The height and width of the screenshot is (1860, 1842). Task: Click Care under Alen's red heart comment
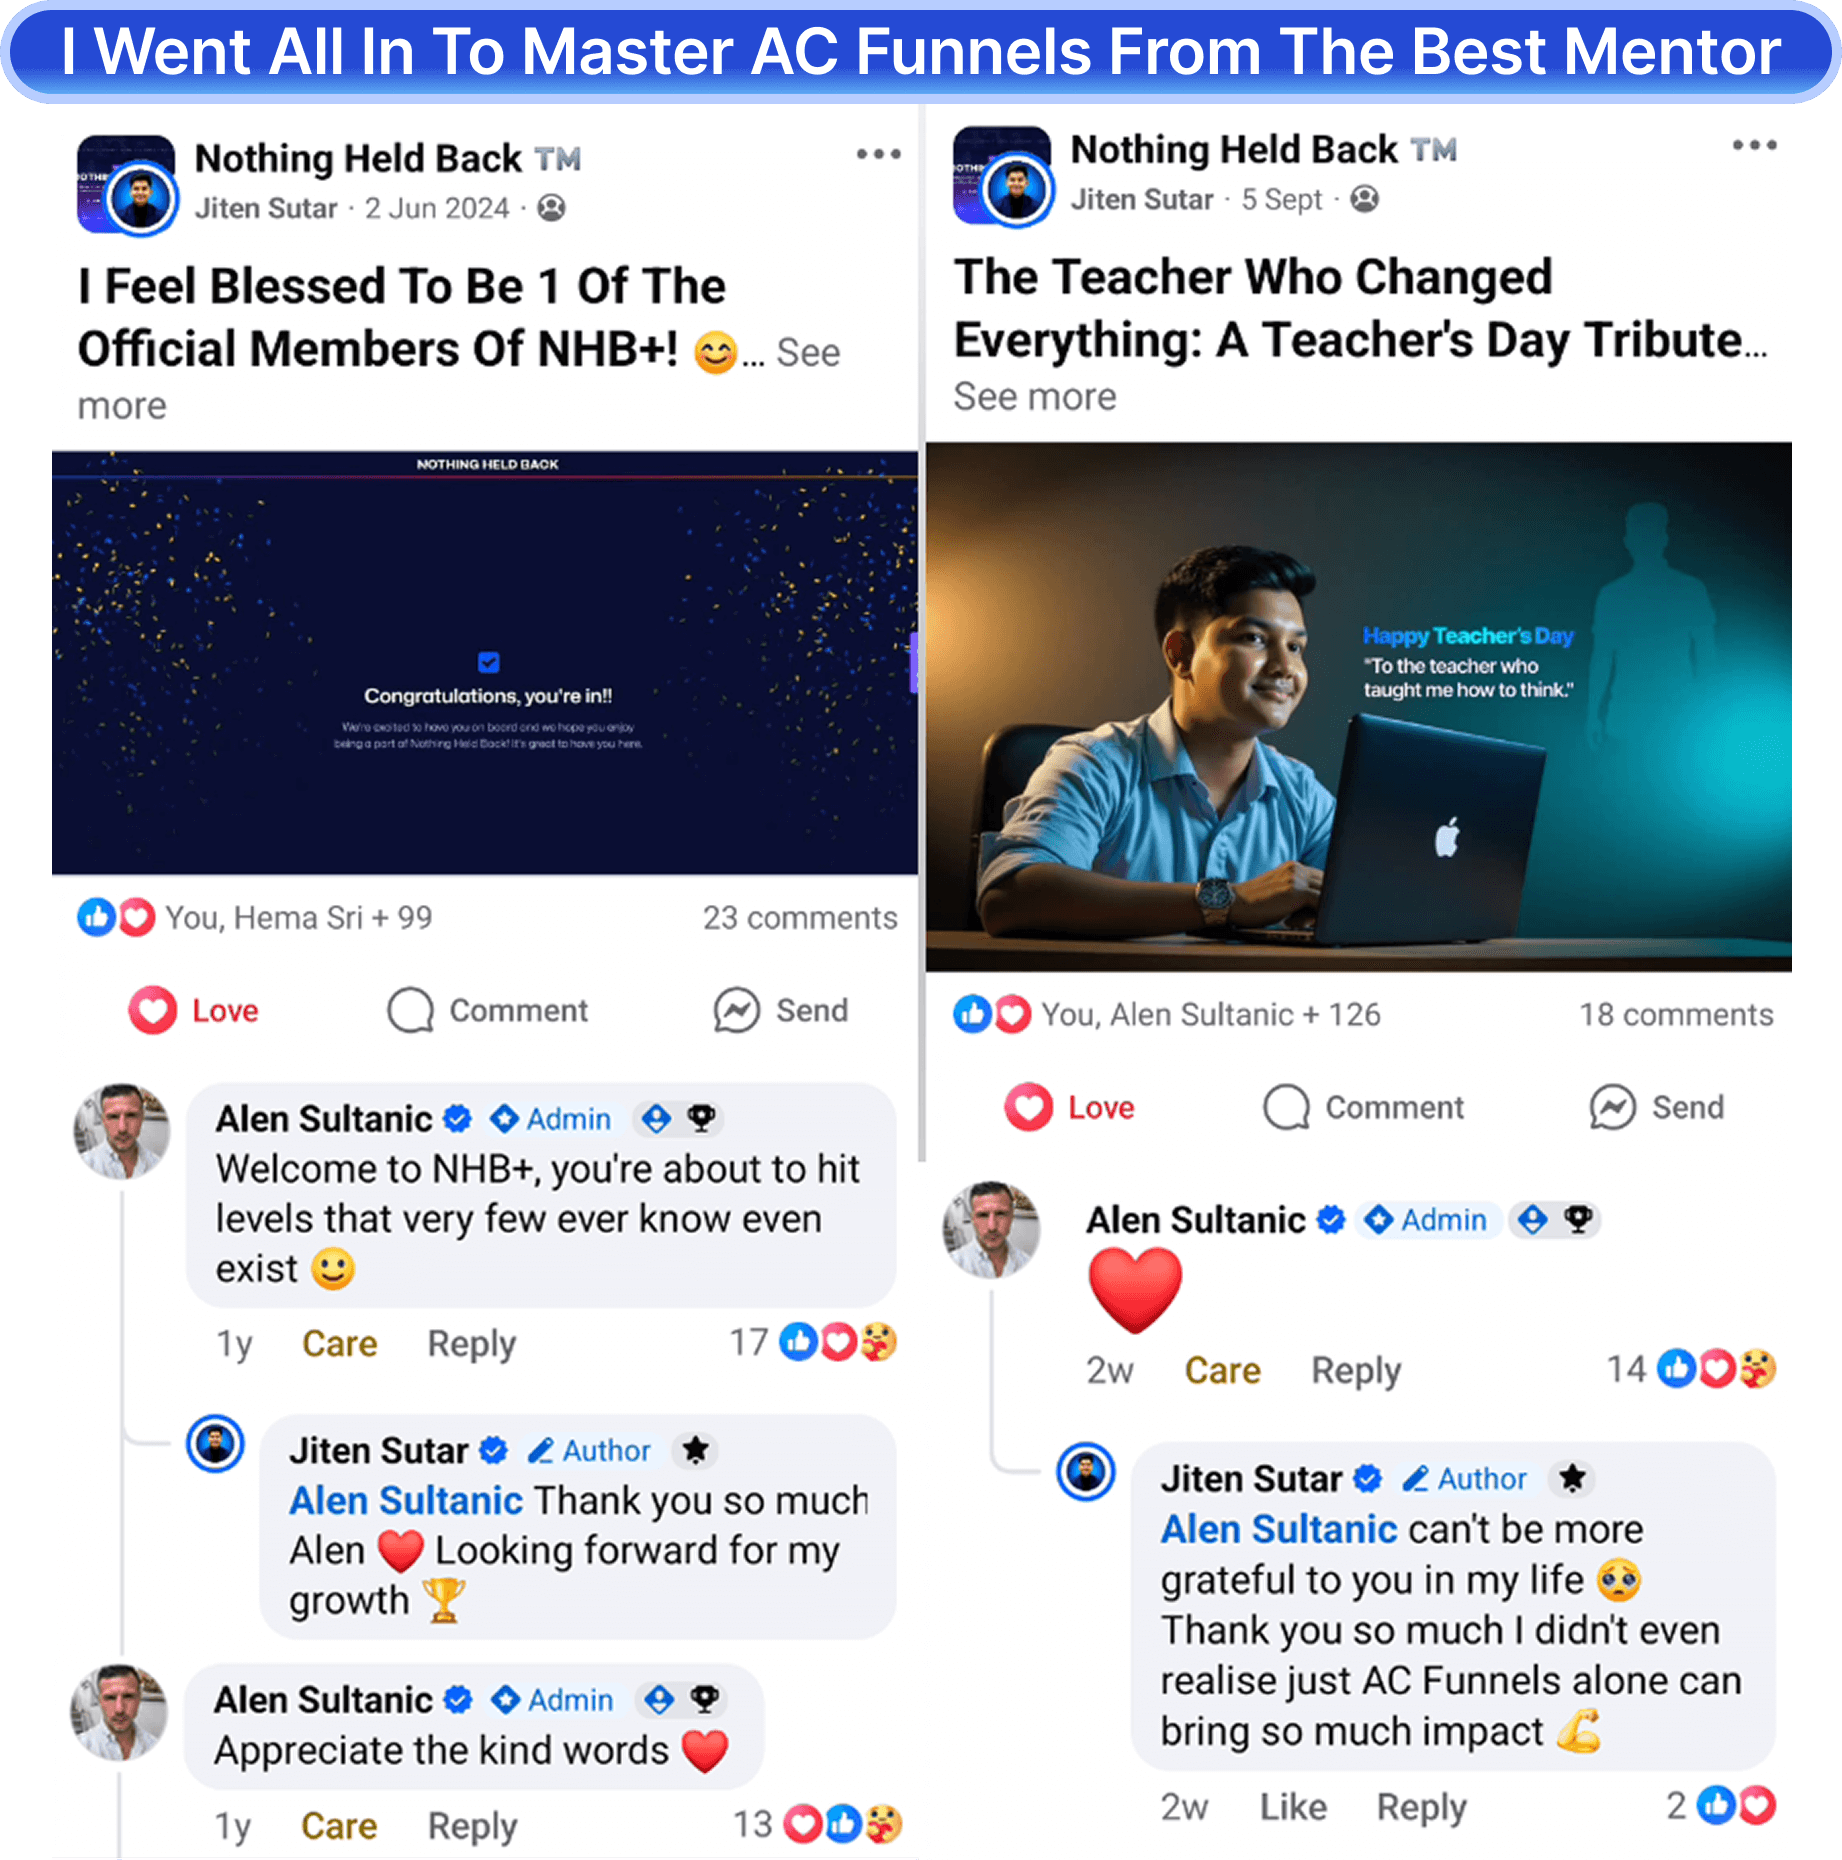point(1222,1370)
